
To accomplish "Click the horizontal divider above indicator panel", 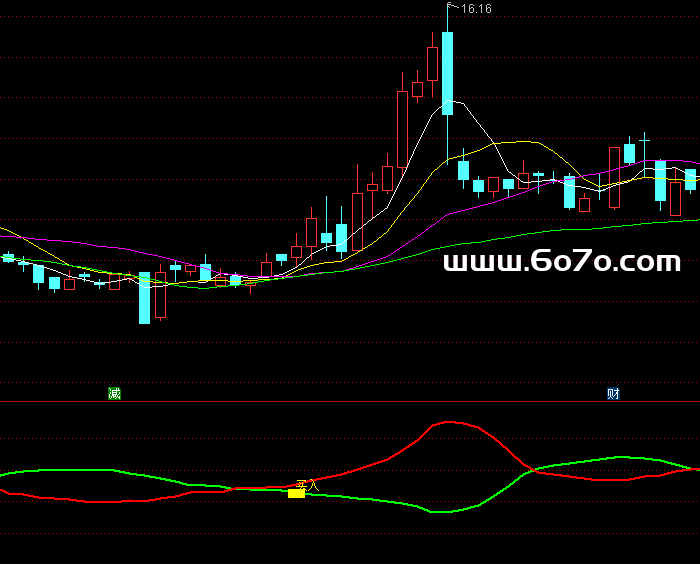I will click(350, 402).
